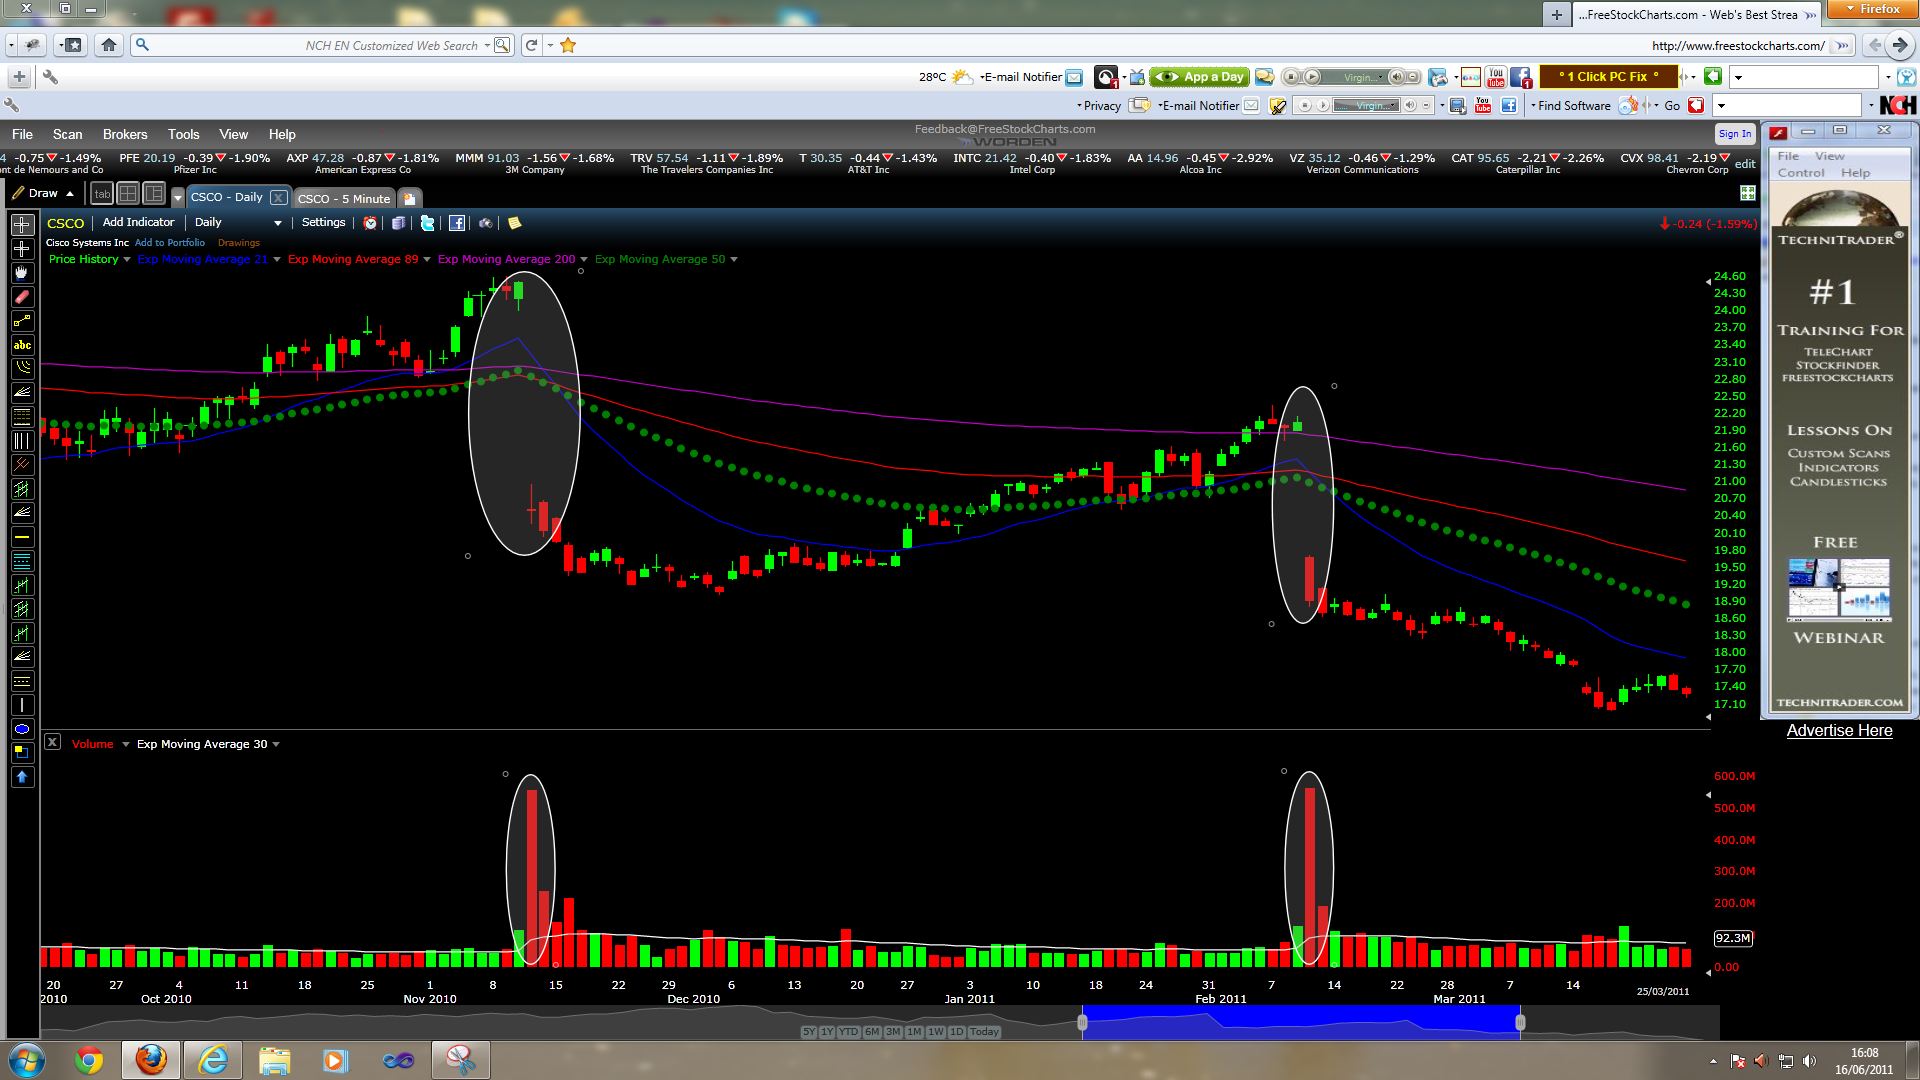The width and height of the screenshot is (1920, 1080).
Task: Set chart range to YTD
Action: point(848,1032)
